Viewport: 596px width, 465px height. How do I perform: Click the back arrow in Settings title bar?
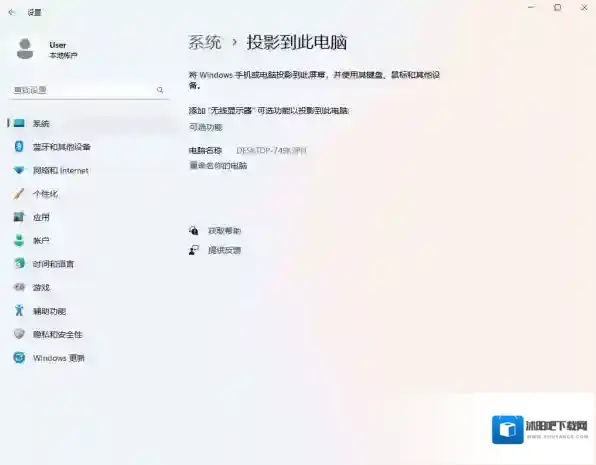pyautogui.click(x=11, y=12)
